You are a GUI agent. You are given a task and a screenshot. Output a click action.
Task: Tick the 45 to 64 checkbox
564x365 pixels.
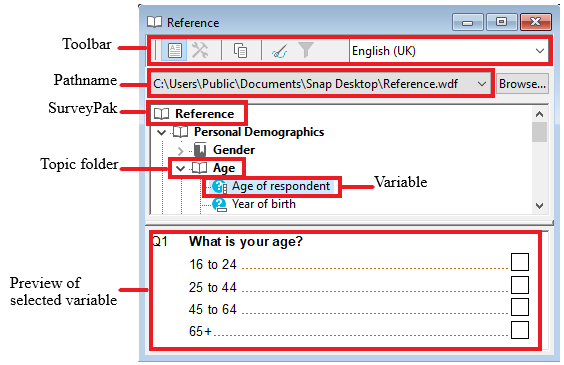[520, 307]
